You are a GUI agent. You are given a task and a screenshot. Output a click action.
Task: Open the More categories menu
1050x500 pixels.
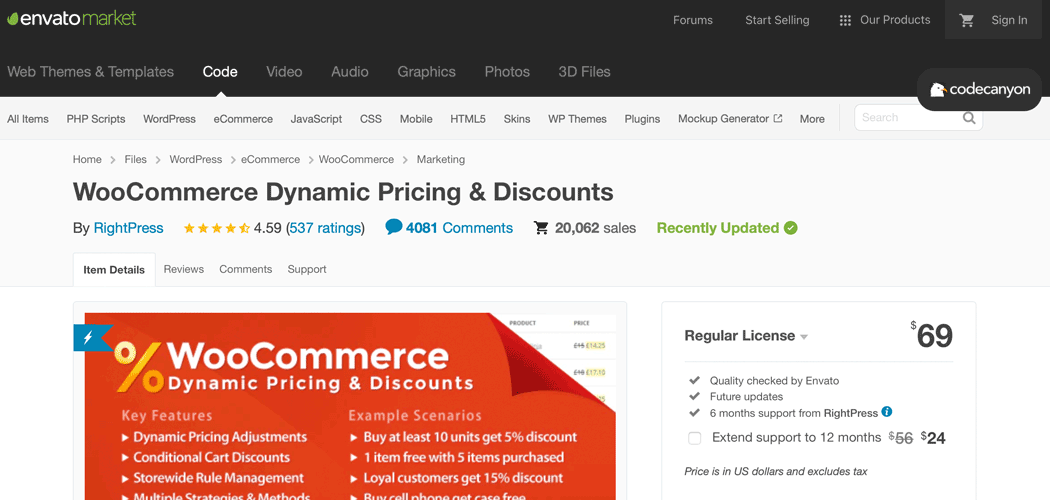point(812,119)
